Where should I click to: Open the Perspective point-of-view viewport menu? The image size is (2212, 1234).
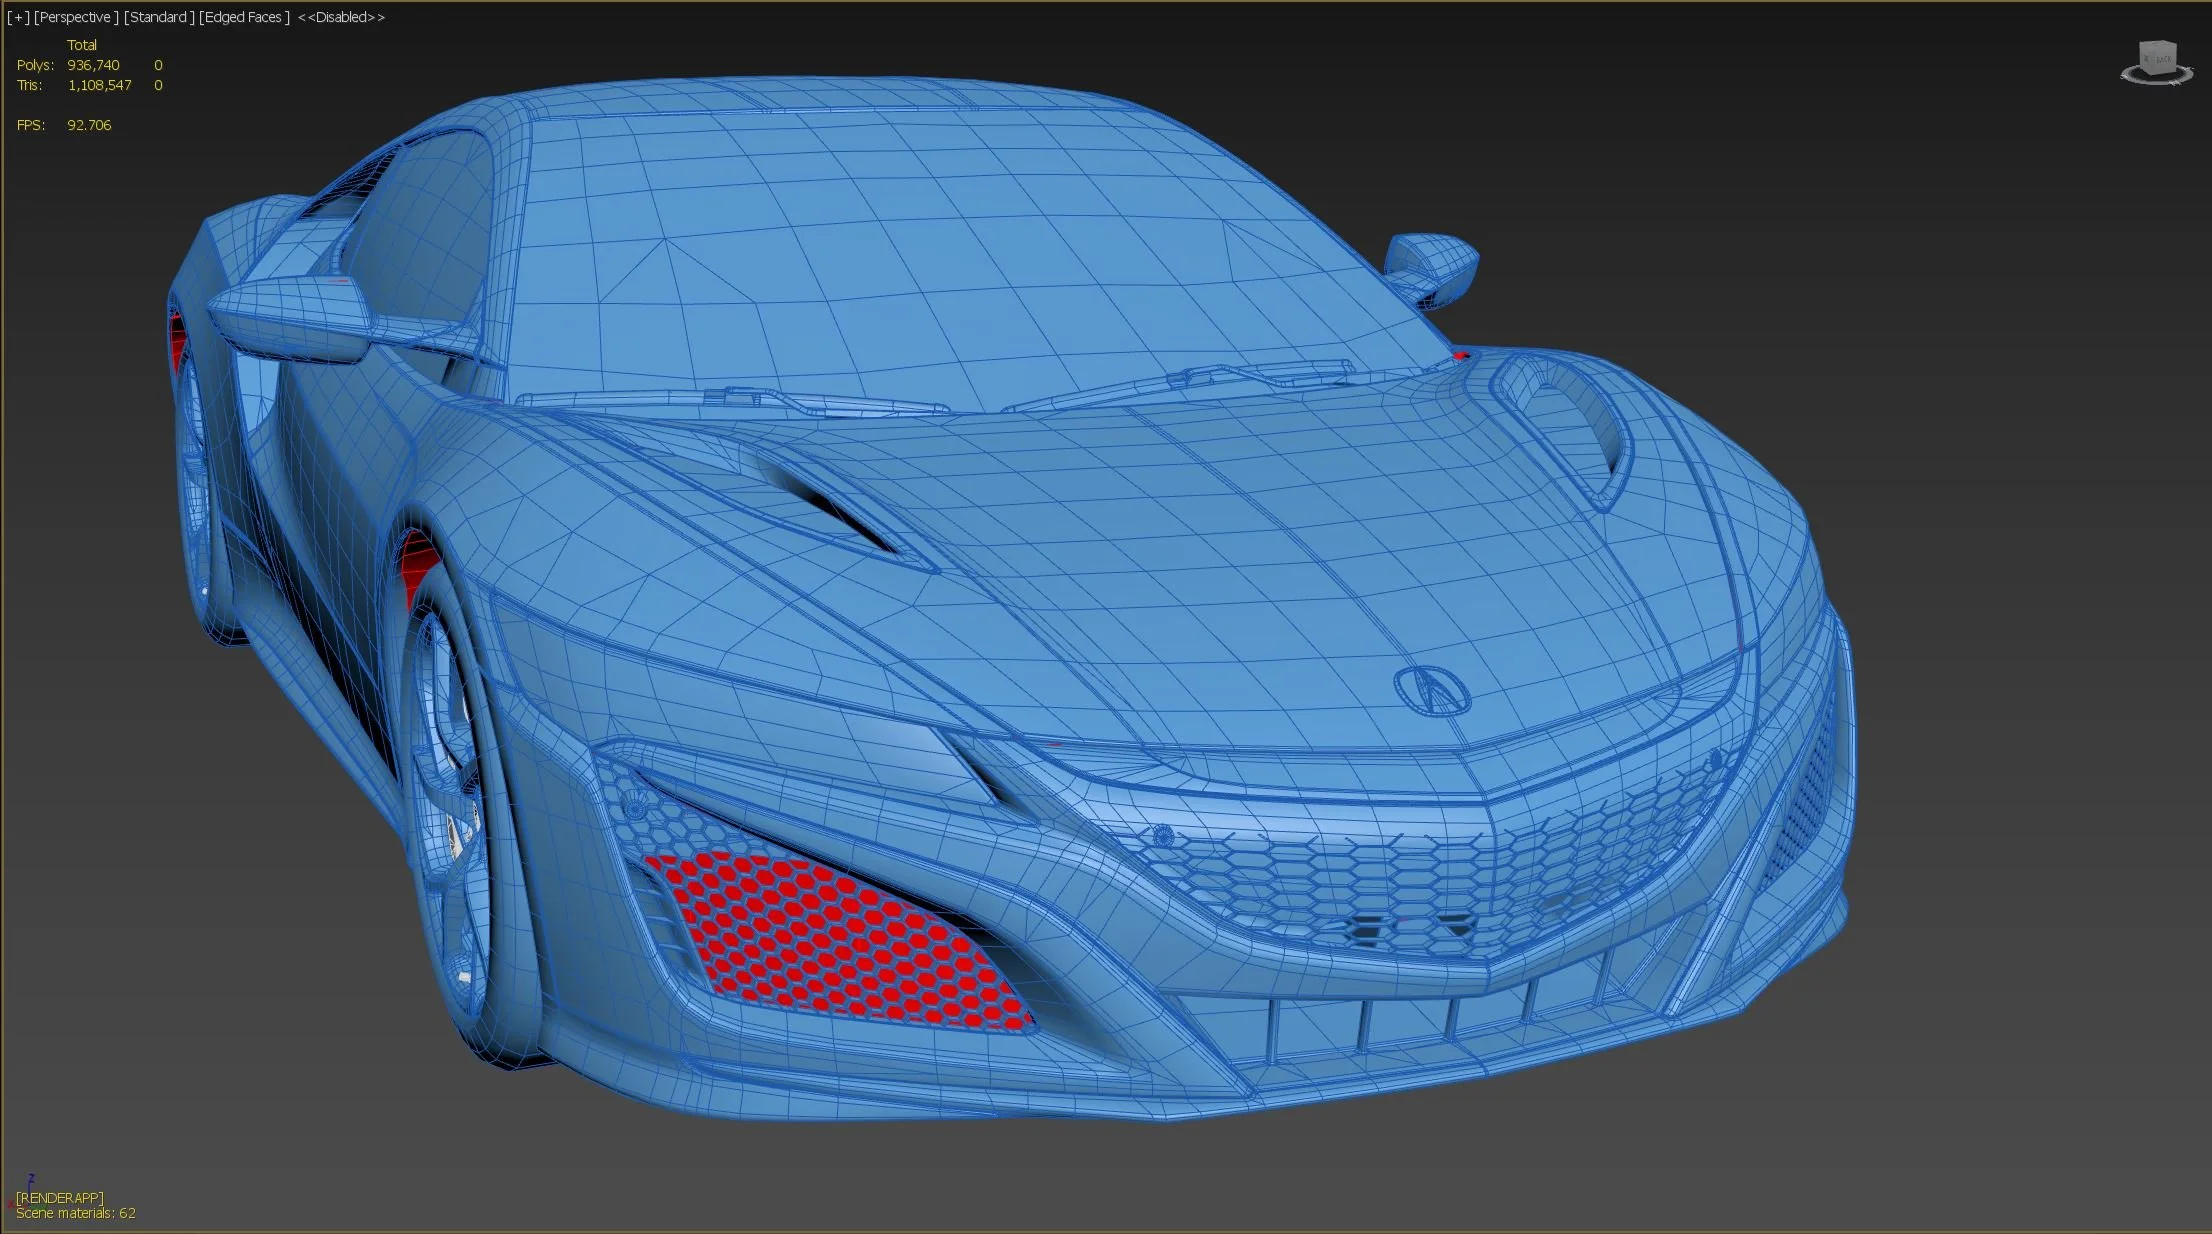point(76,17)
